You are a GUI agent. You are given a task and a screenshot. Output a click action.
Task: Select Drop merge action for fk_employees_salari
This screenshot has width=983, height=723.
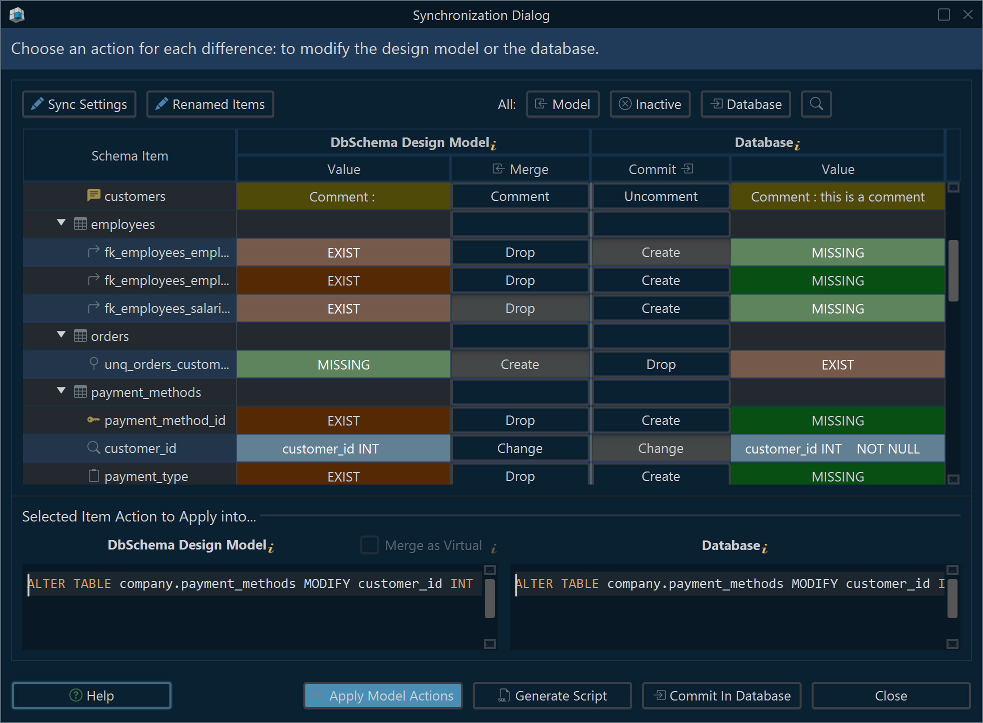point(520,309)
